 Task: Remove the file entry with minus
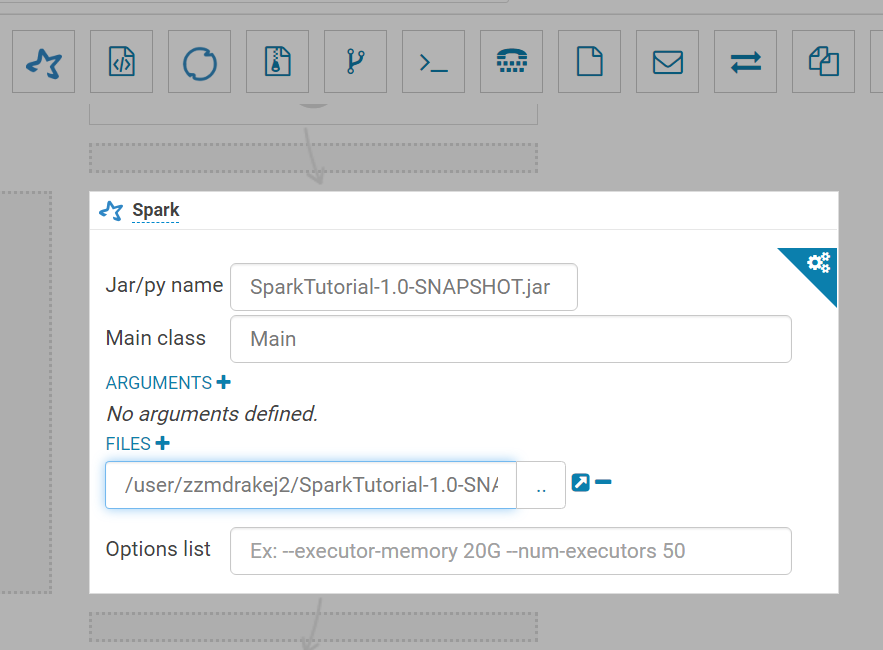coord(603,482)
